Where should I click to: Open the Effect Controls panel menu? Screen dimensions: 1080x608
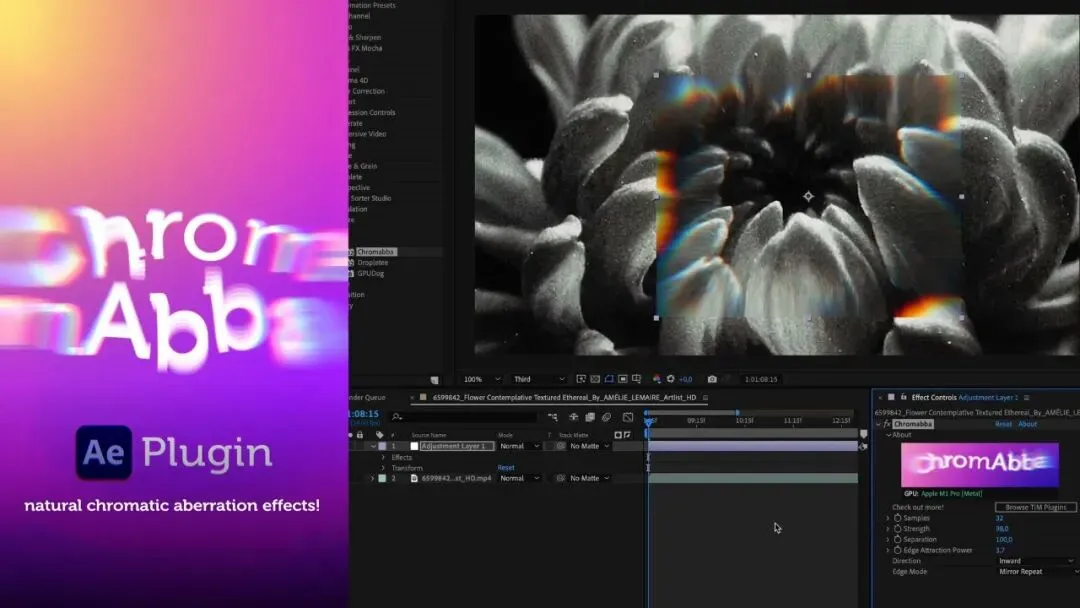1026,397
